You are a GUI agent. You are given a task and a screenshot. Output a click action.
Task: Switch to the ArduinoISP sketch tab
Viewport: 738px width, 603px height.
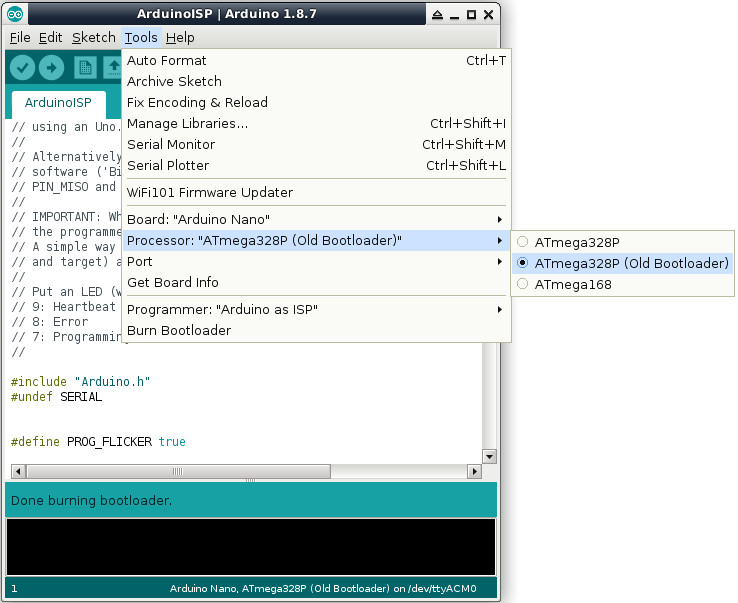click(x=58, y=103)
